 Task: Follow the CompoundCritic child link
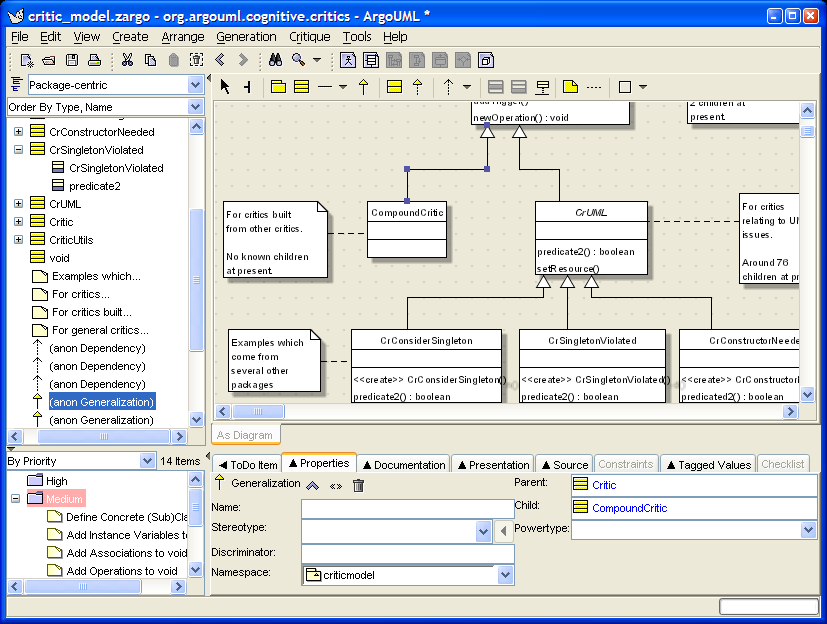629,508
